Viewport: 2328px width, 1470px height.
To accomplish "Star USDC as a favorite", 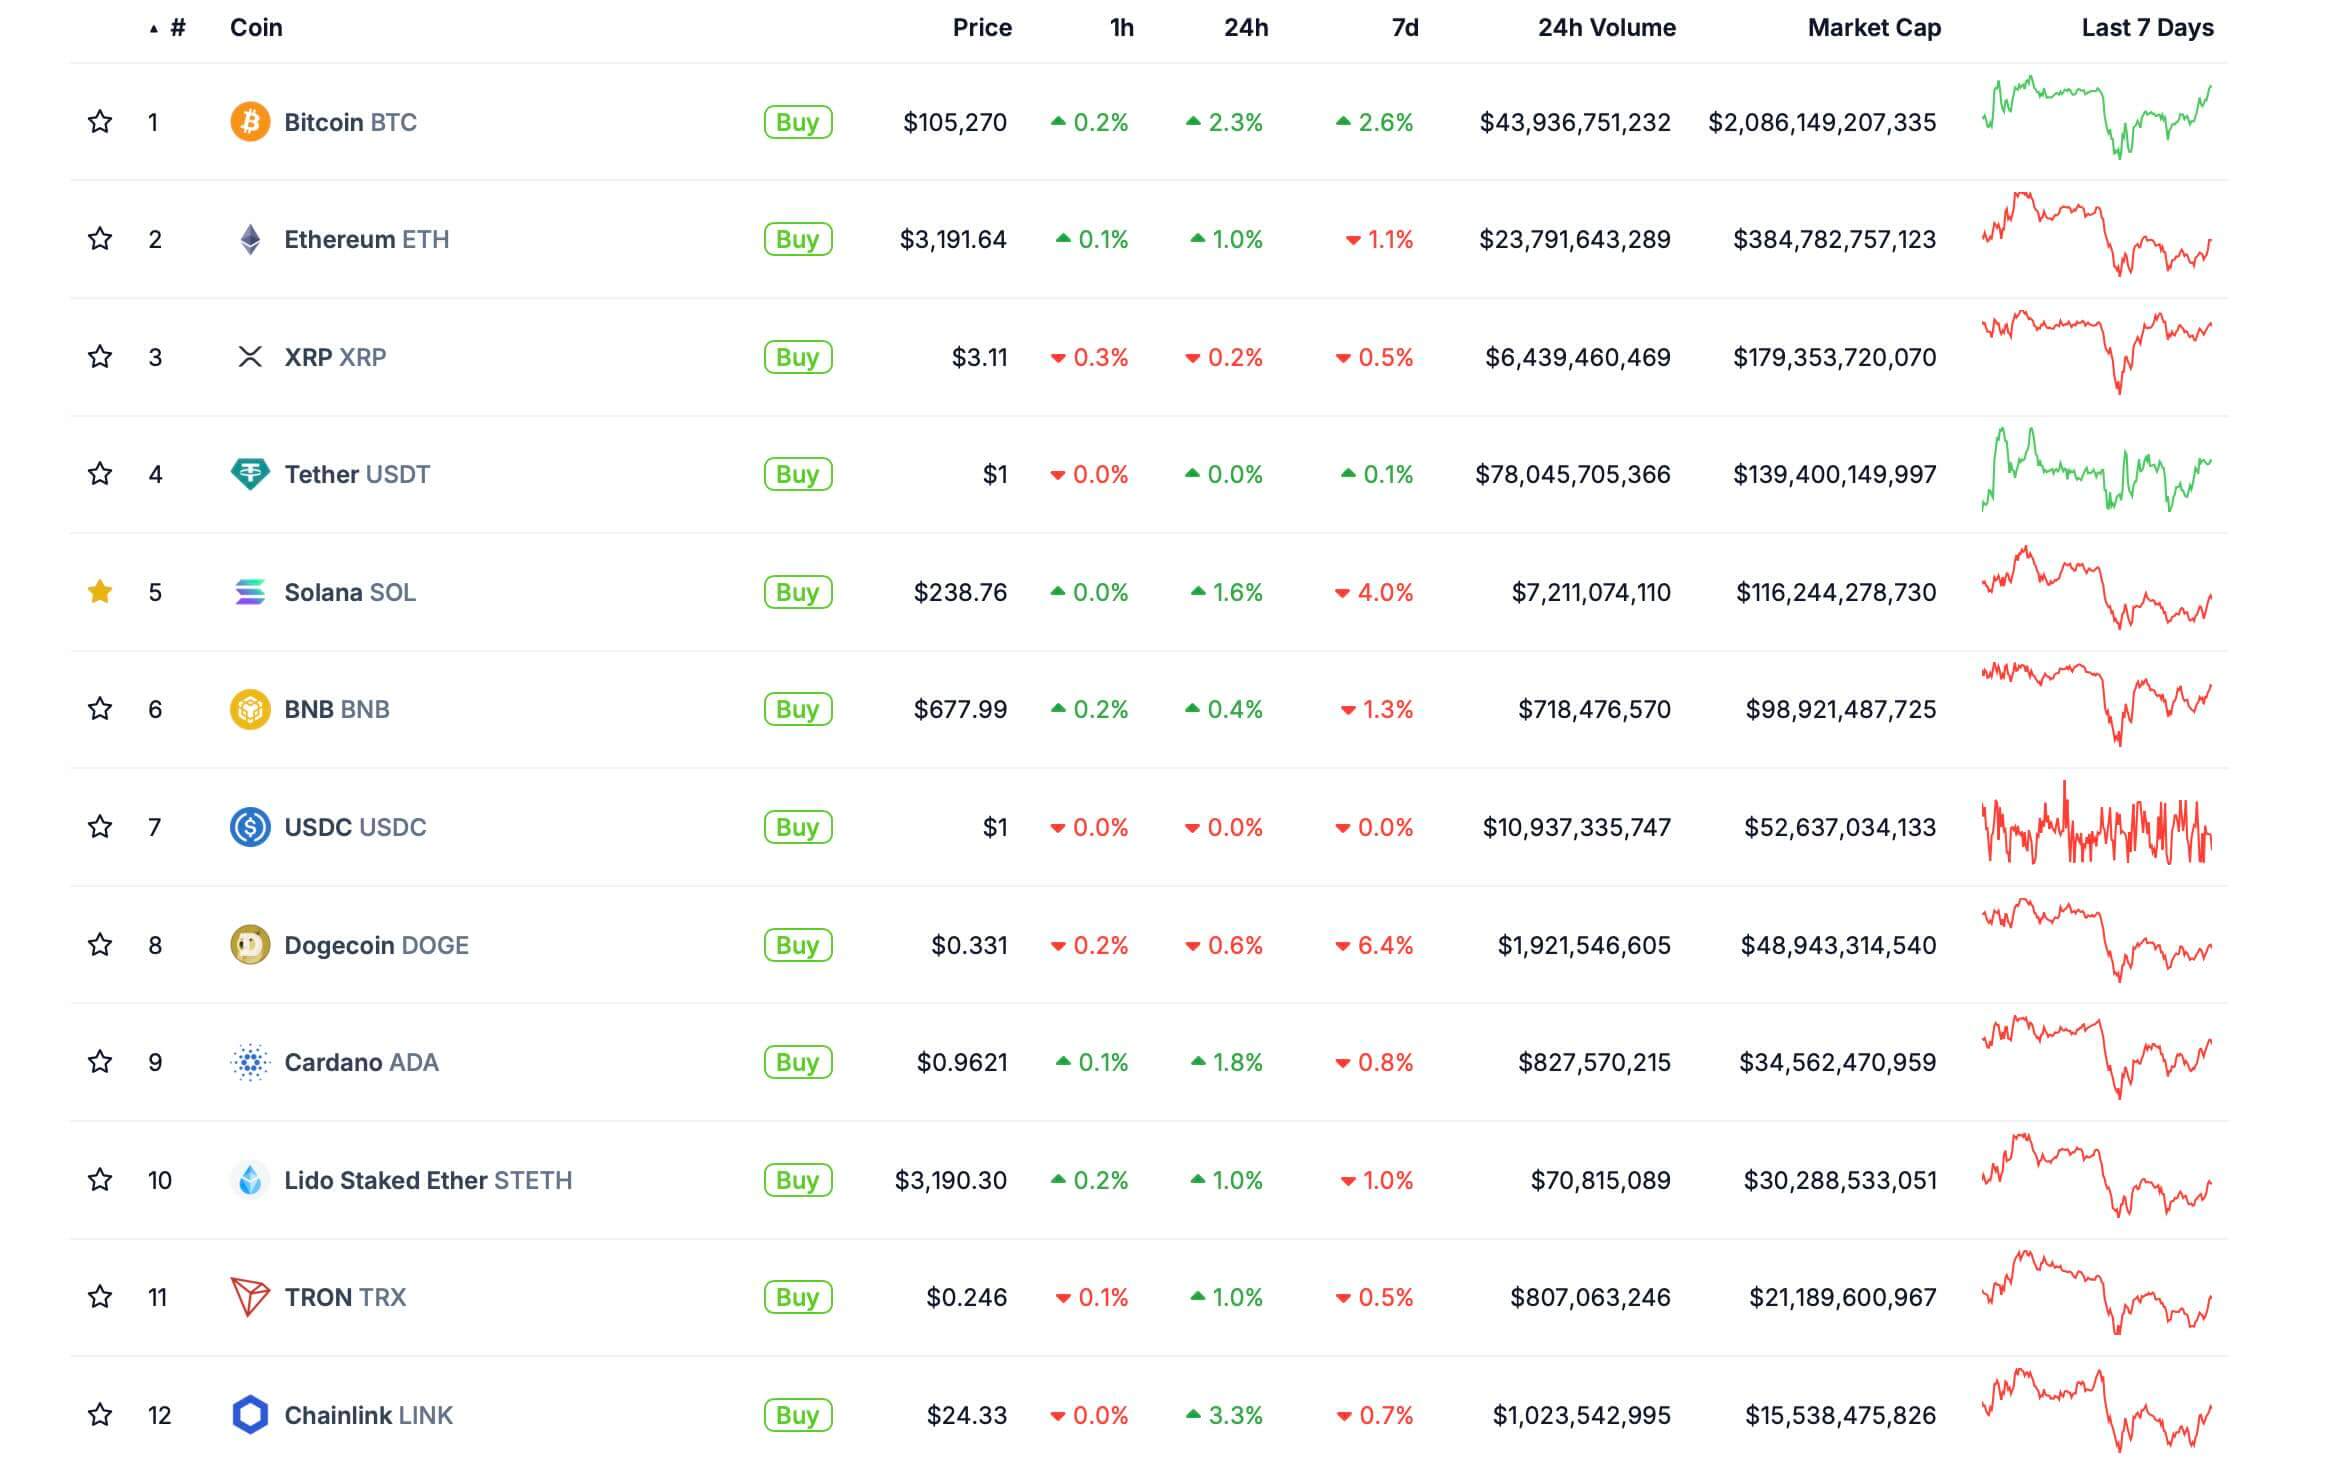I will point(100,827).
